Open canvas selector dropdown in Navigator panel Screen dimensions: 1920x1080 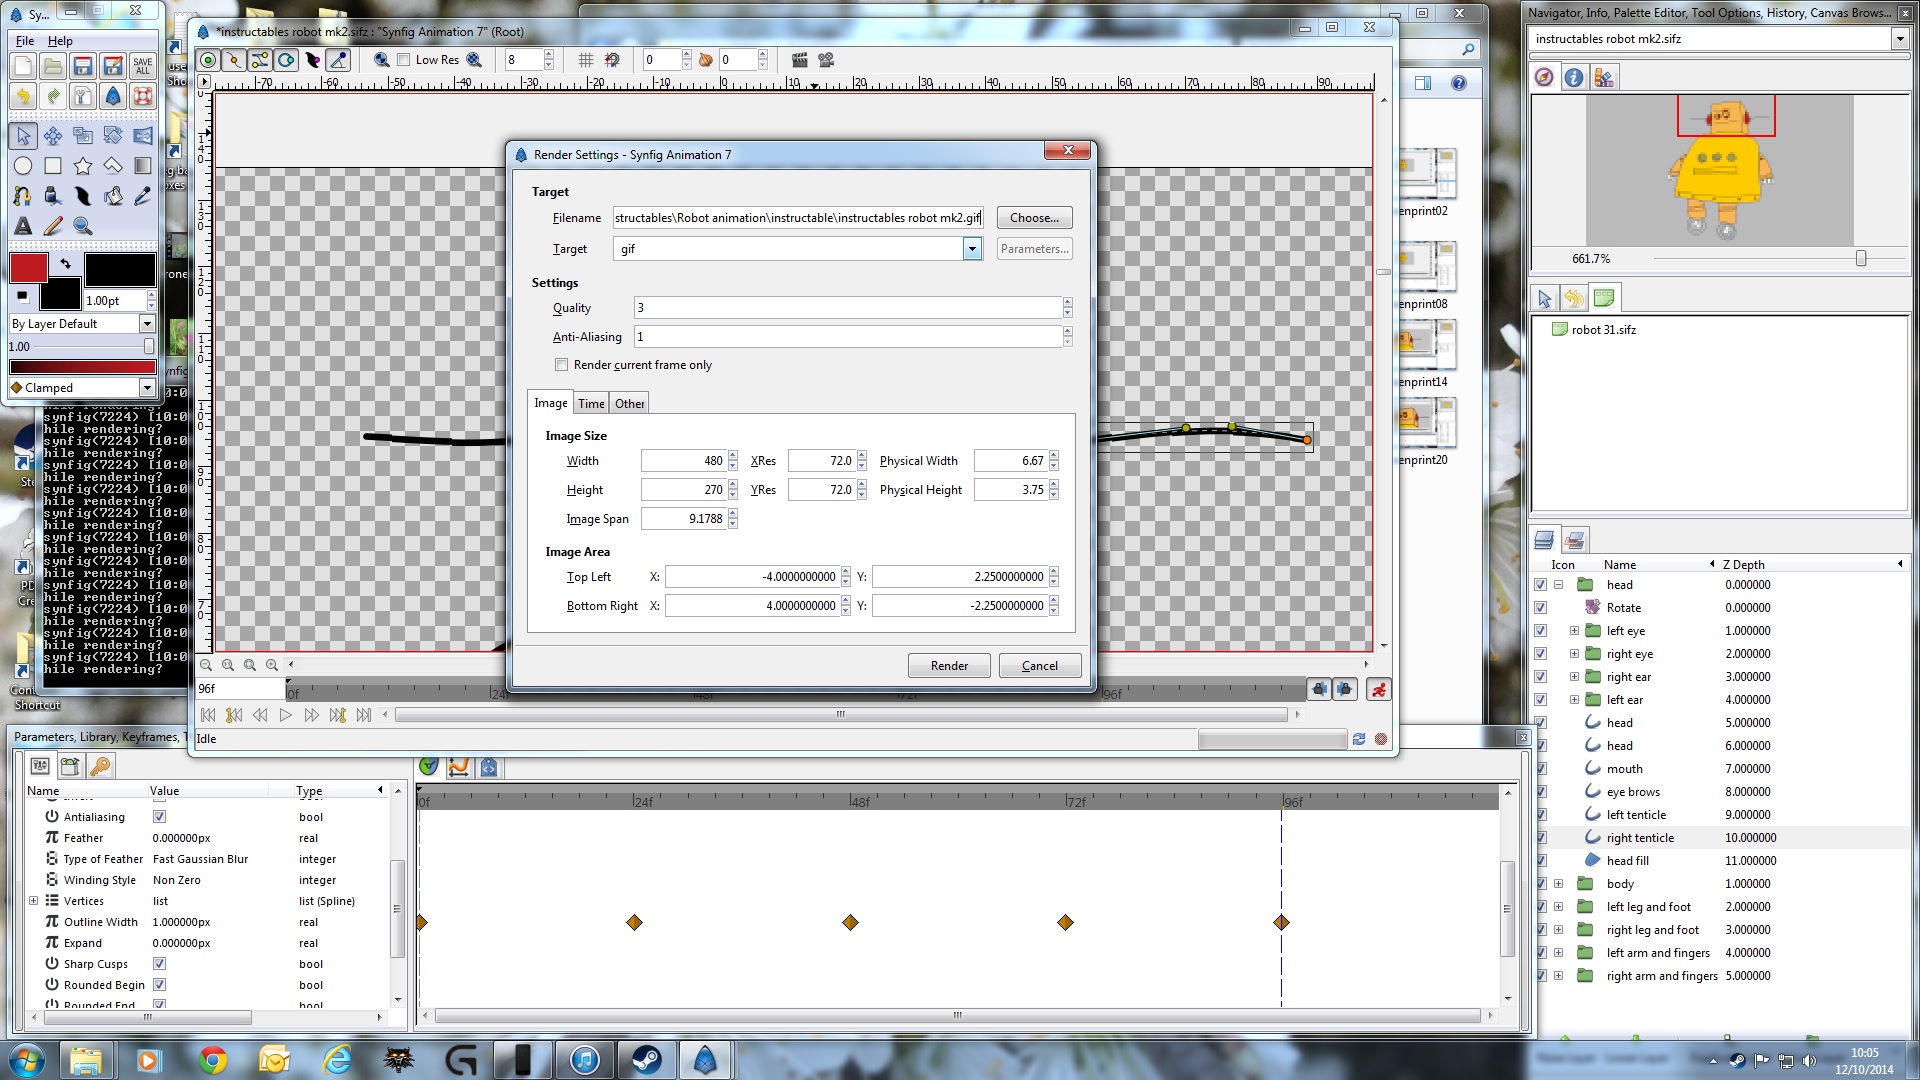(1899, 39)
